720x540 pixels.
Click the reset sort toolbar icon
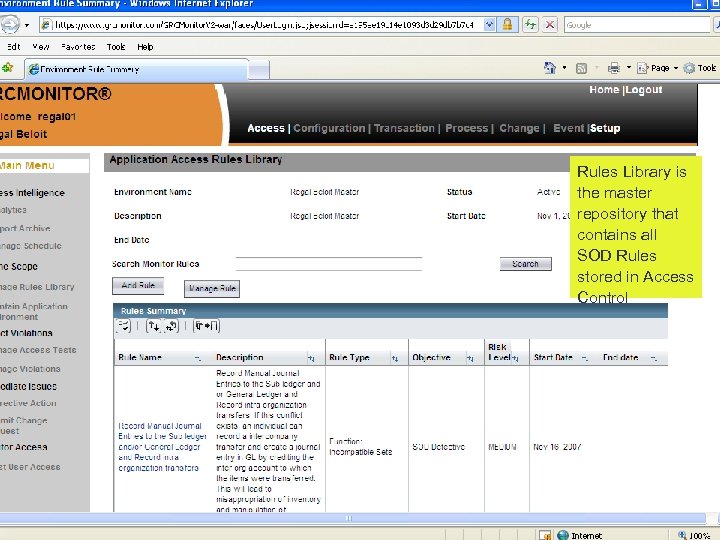pyautogui.click(x=172, y=326)
